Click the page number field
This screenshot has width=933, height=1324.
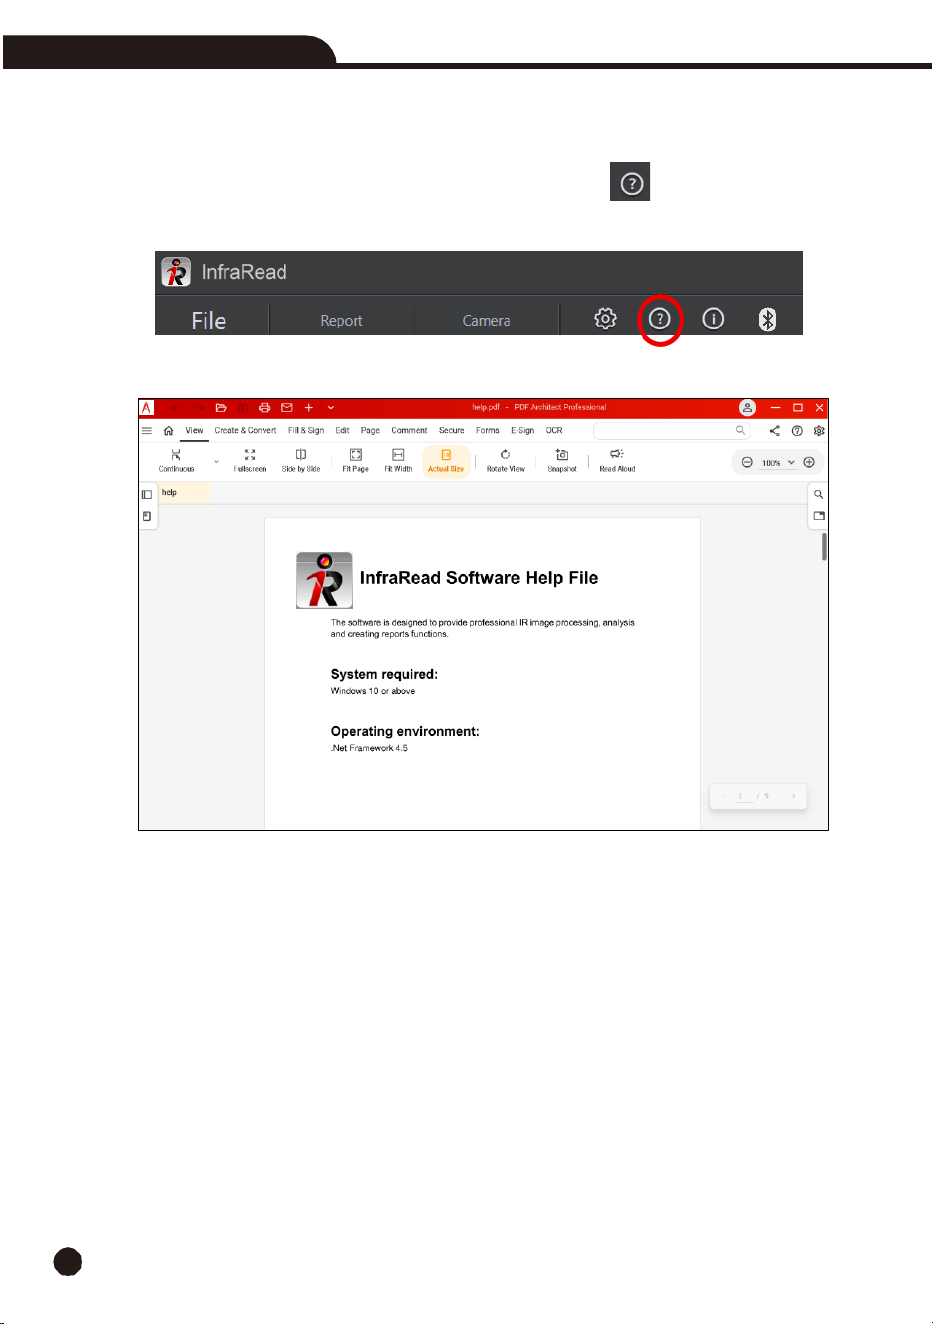coord(743,796)
